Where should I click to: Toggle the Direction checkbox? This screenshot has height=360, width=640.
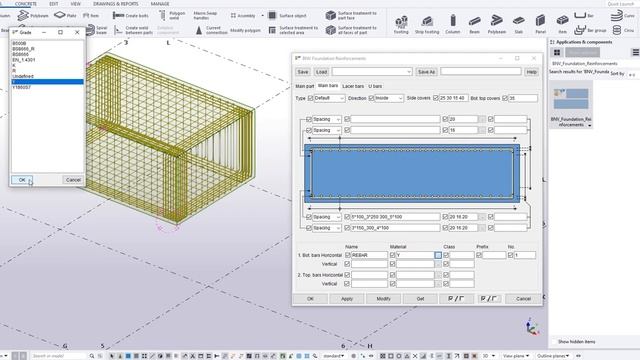(371, 98)
